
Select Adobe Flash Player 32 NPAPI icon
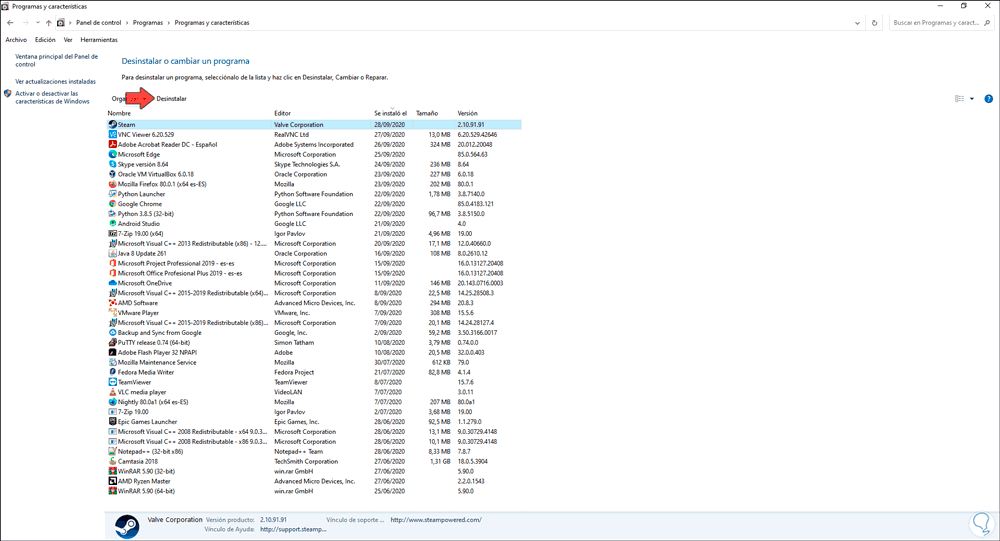[112, 352]
